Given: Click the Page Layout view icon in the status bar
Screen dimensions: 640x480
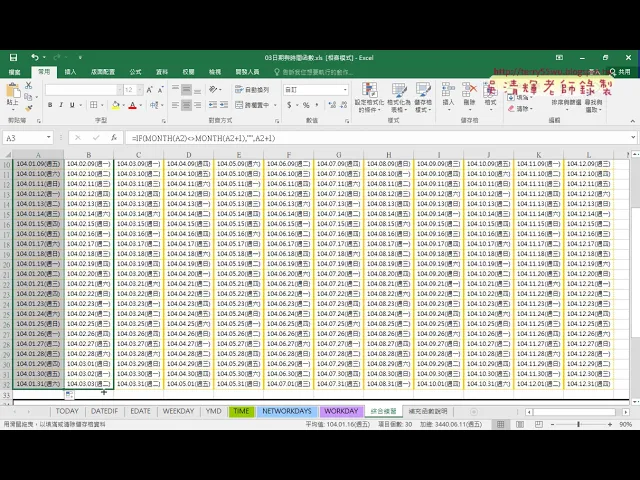Looking at the screenshot, I should click(x=520, y=424).
